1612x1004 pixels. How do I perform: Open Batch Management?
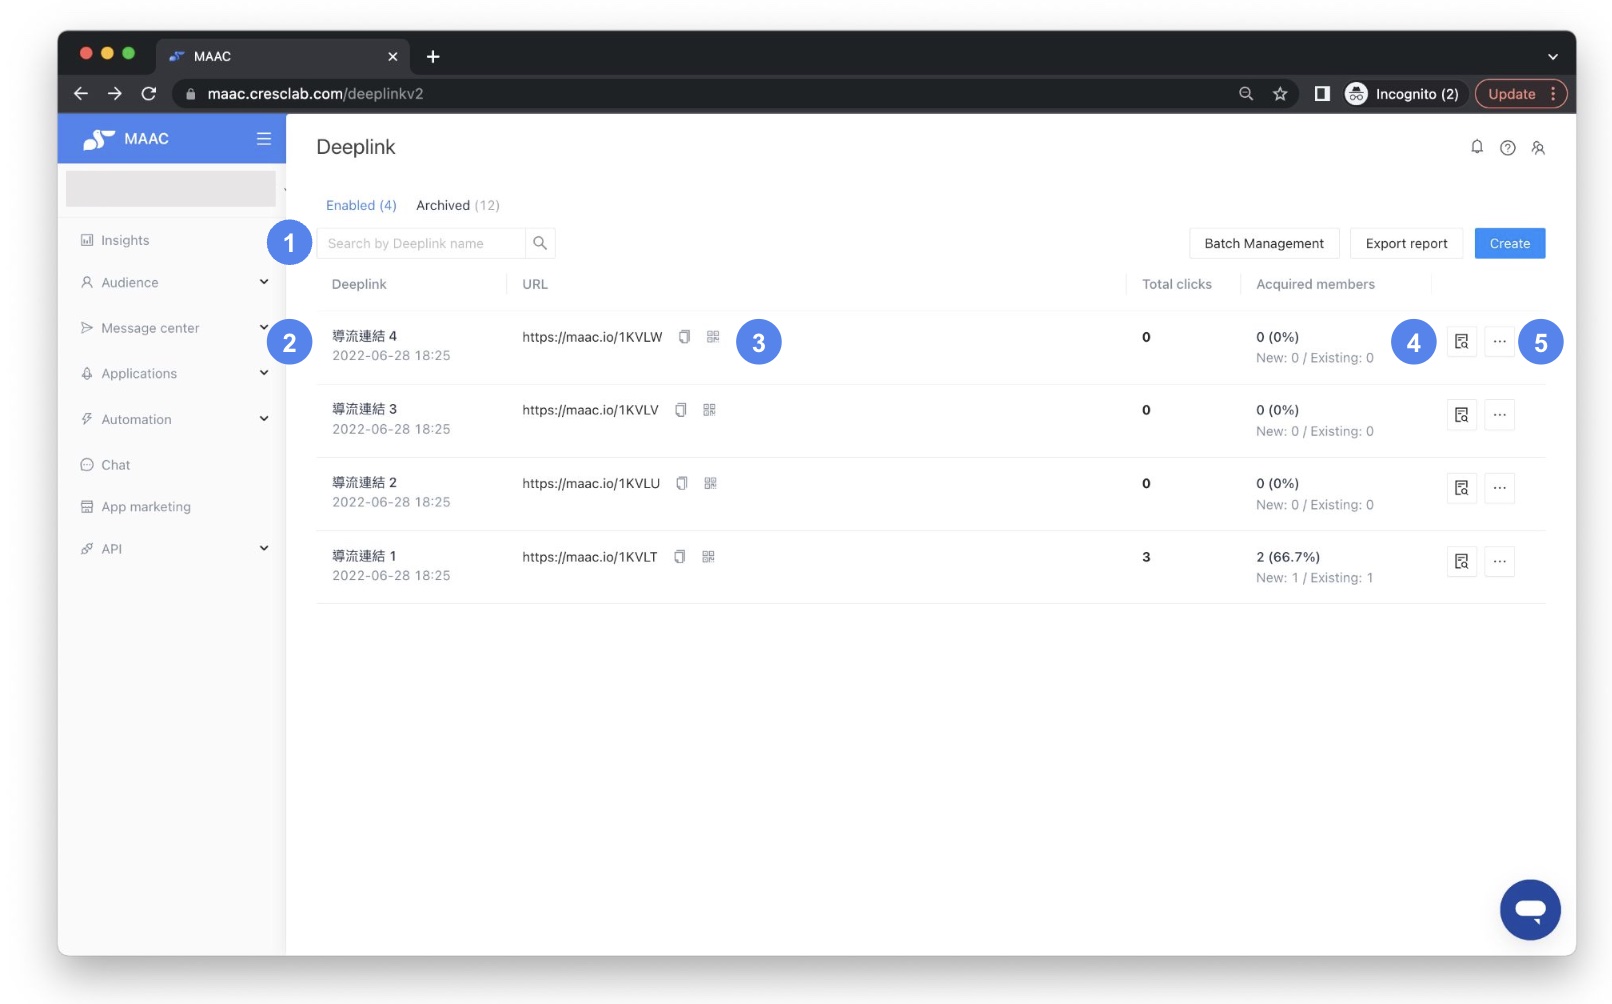(1263, 243)
